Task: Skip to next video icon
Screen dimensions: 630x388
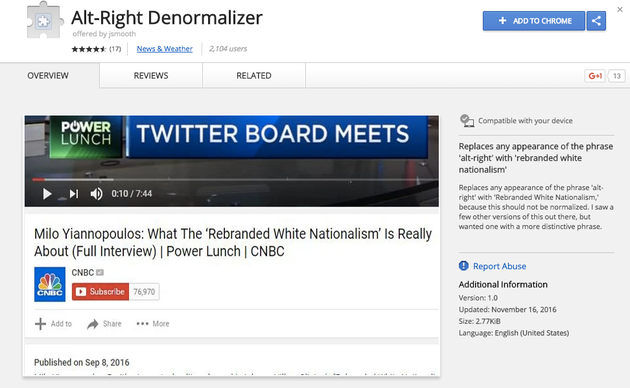Action: (74, 194)
